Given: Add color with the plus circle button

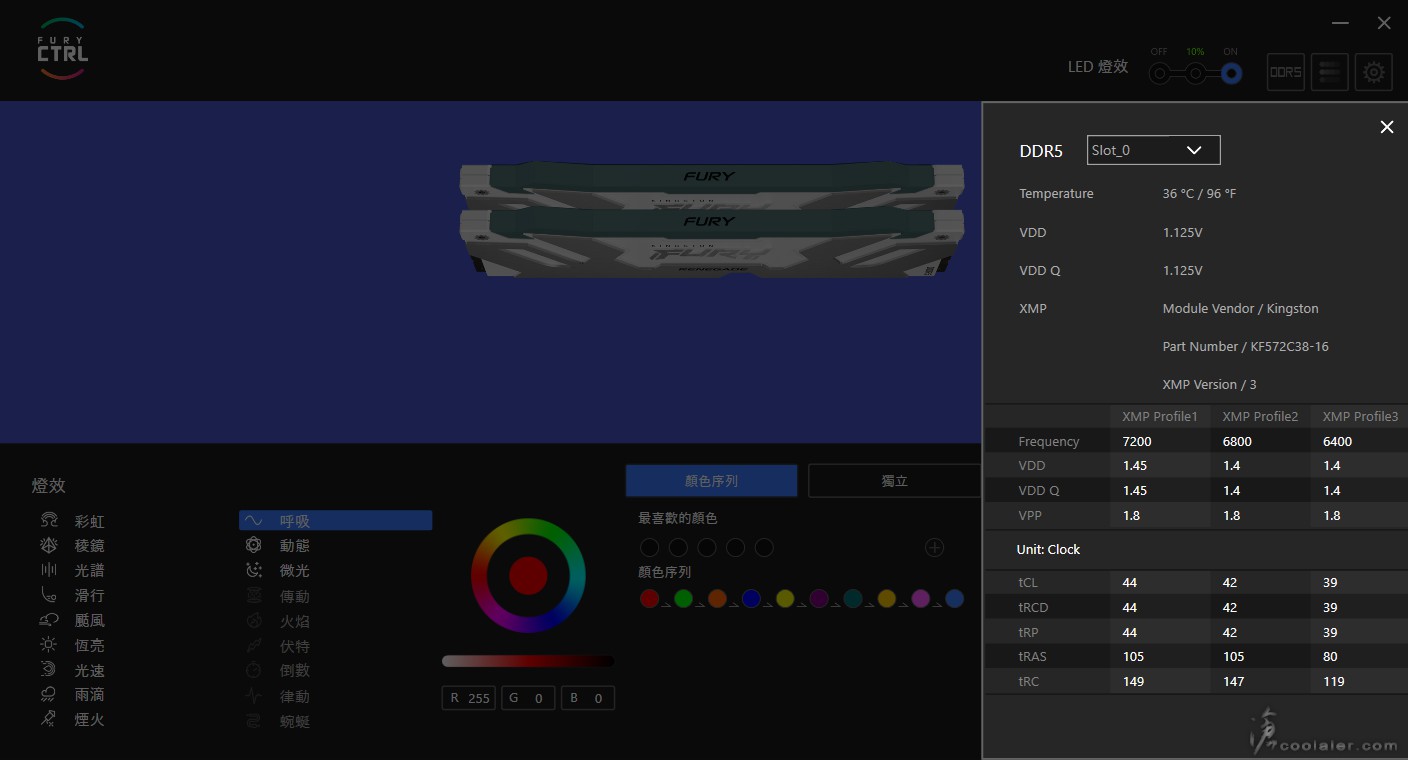Looking at the screenshot, I should [x=934, y=547].
